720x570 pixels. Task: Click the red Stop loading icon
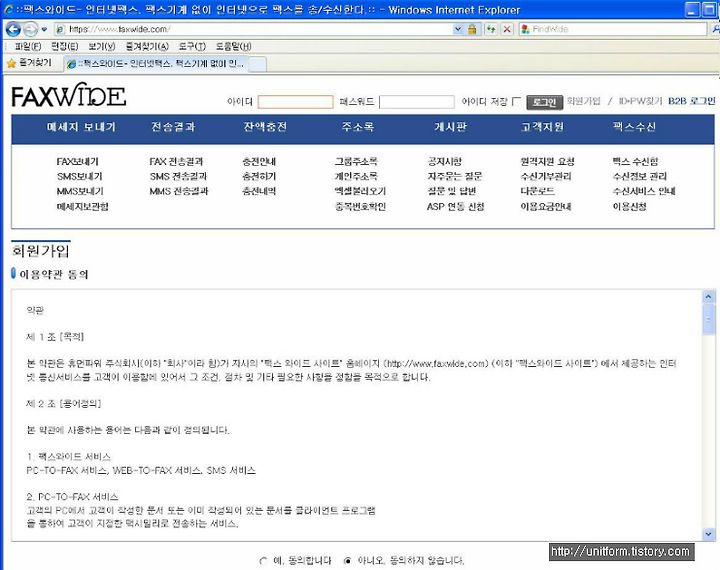507,29
